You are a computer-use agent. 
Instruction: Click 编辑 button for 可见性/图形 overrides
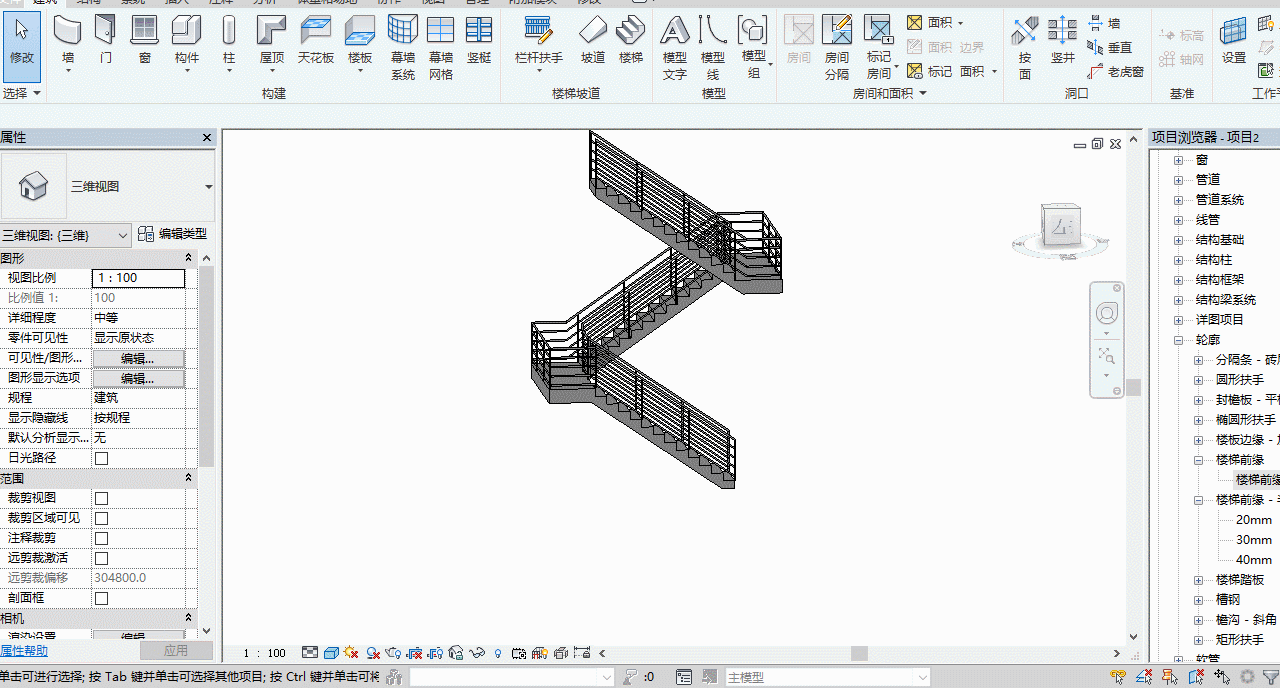click(x=138, y=358)
